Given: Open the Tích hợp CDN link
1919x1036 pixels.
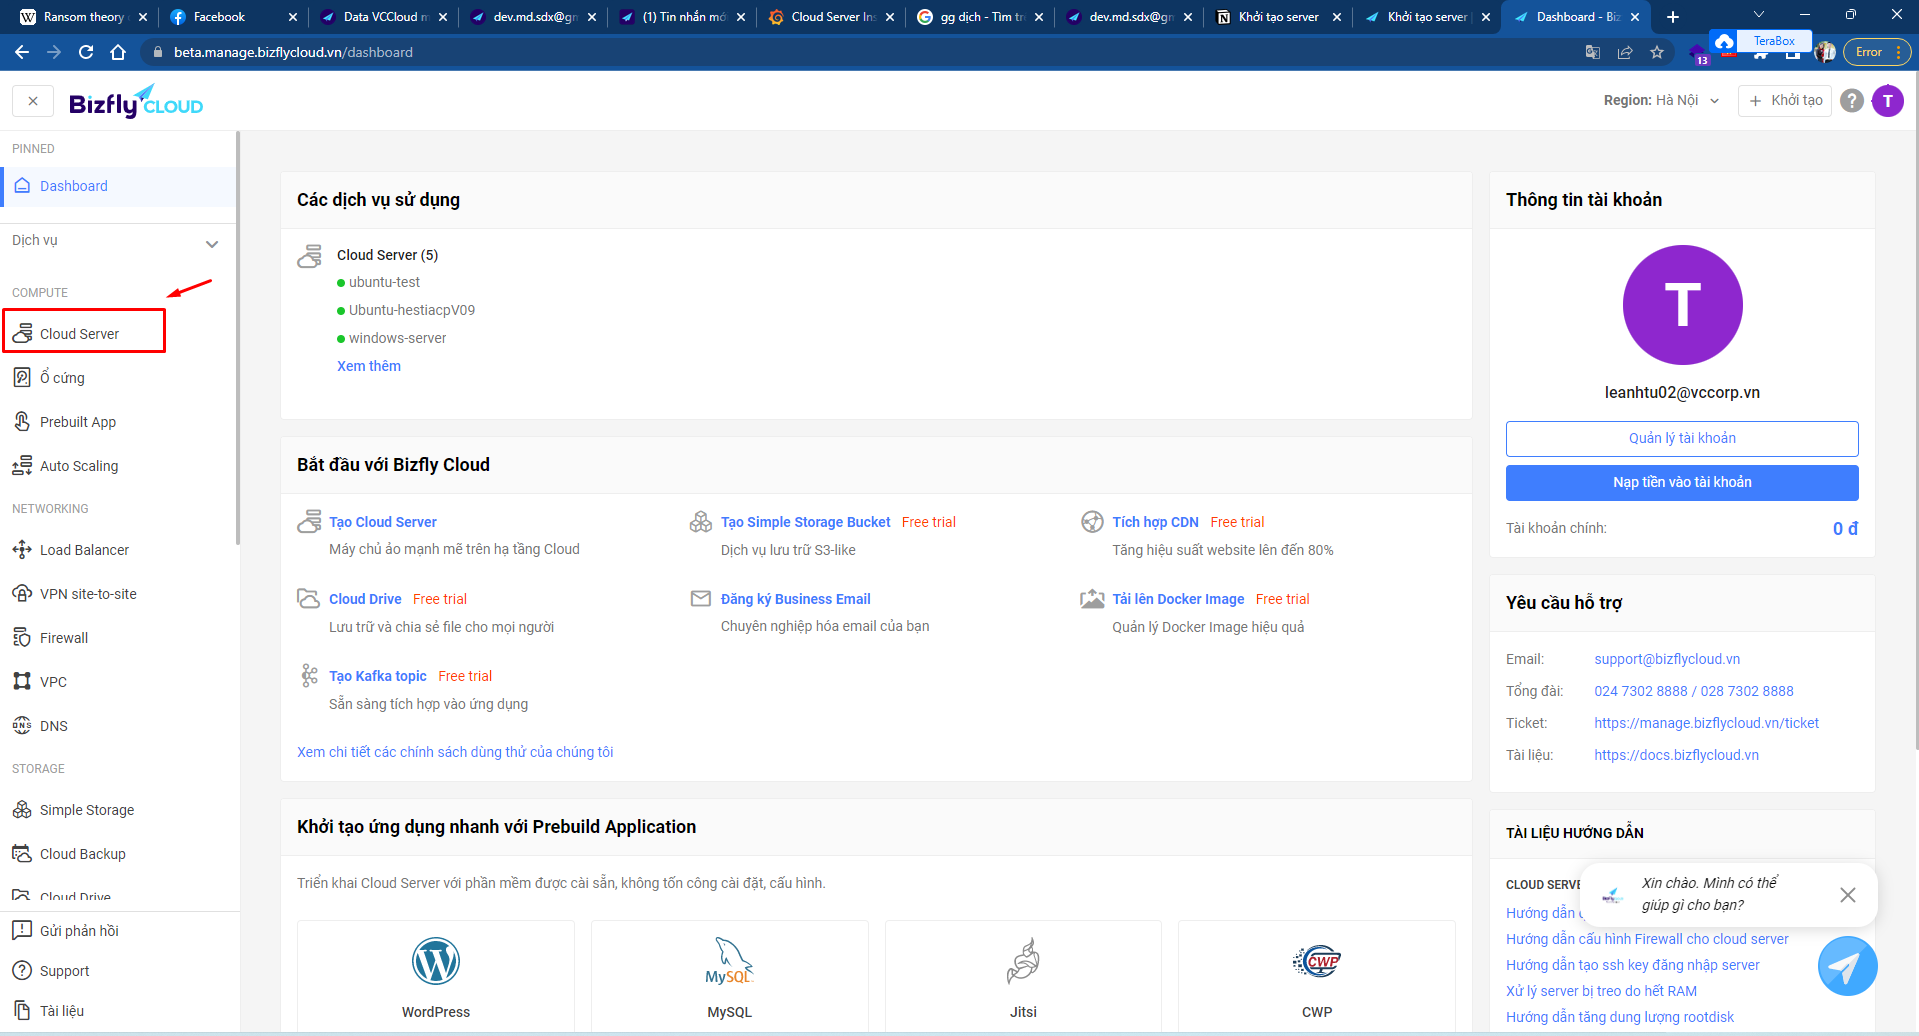Looking at the screenshot, I should 1155,522.
